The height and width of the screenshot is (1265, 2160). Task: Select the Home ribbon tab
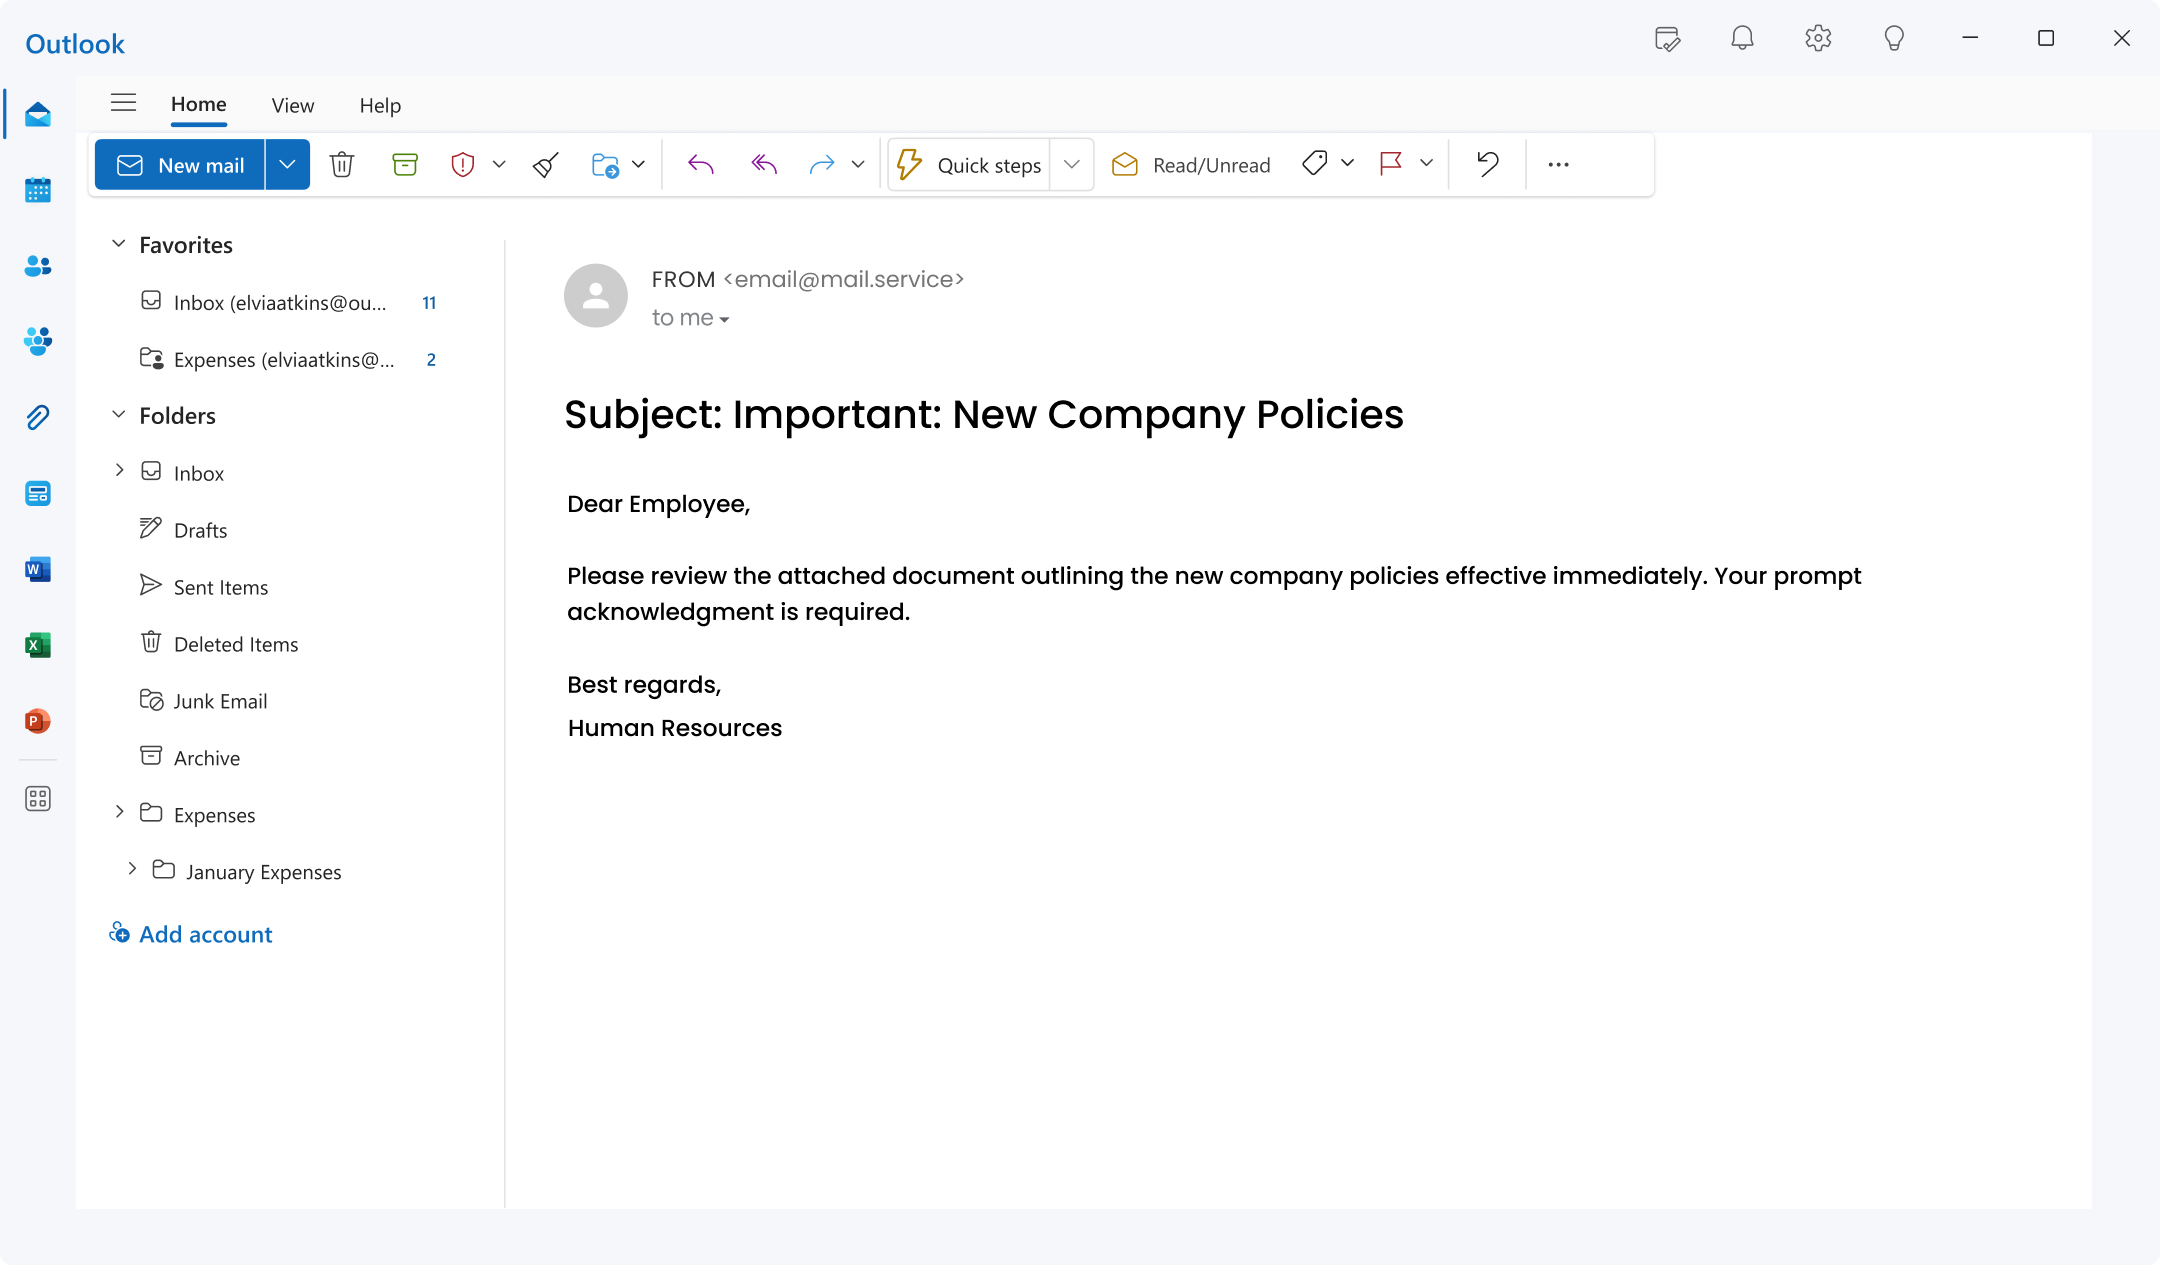(199, 104)
